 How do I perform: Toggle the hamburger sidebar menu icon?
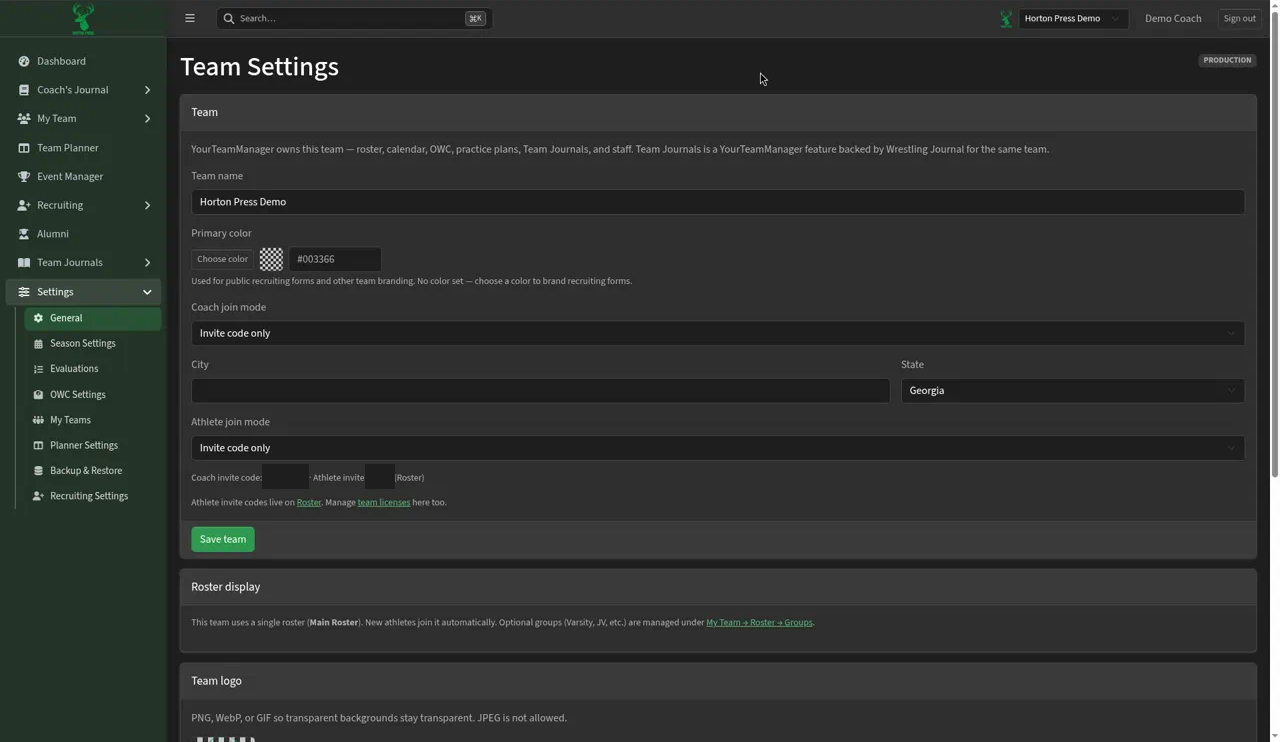pyautogui.click(x=190, y=18)
